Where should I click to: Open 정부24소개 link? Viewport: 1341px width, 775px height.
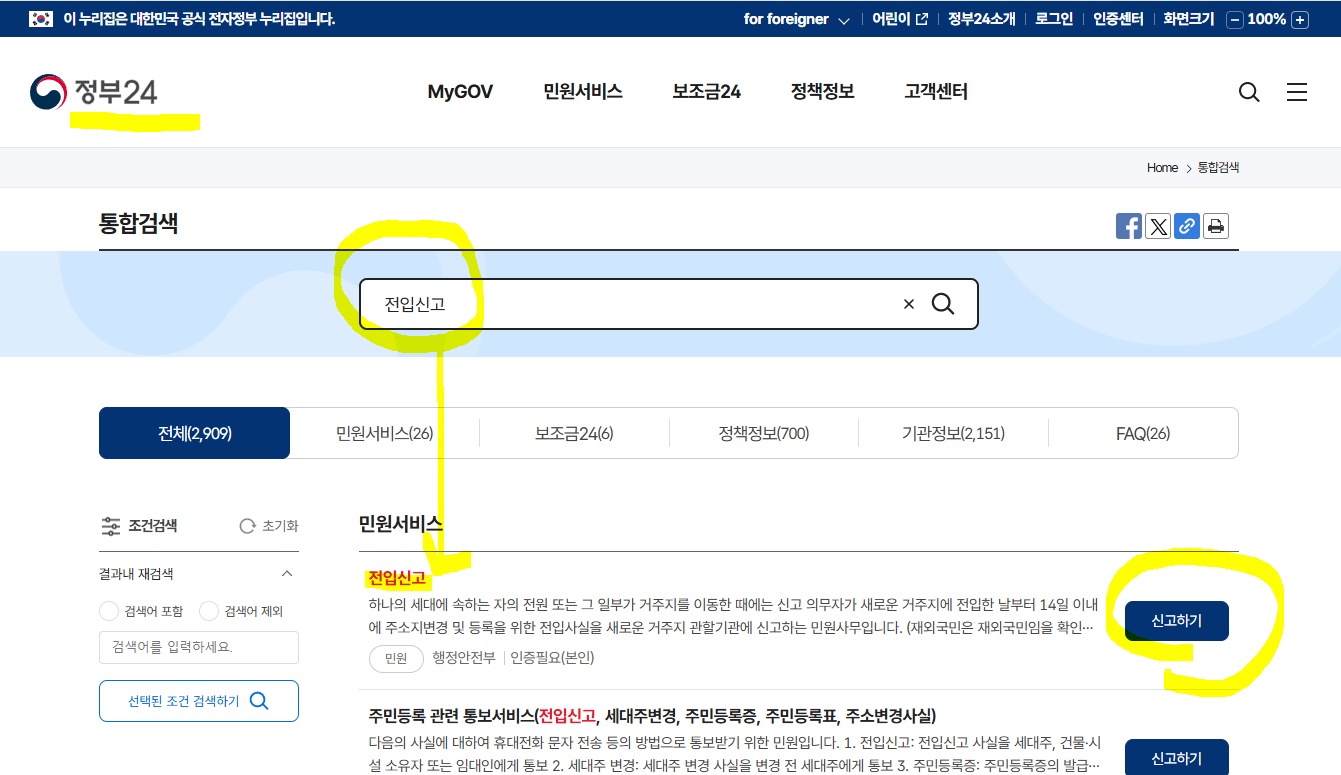pos(981,19)
